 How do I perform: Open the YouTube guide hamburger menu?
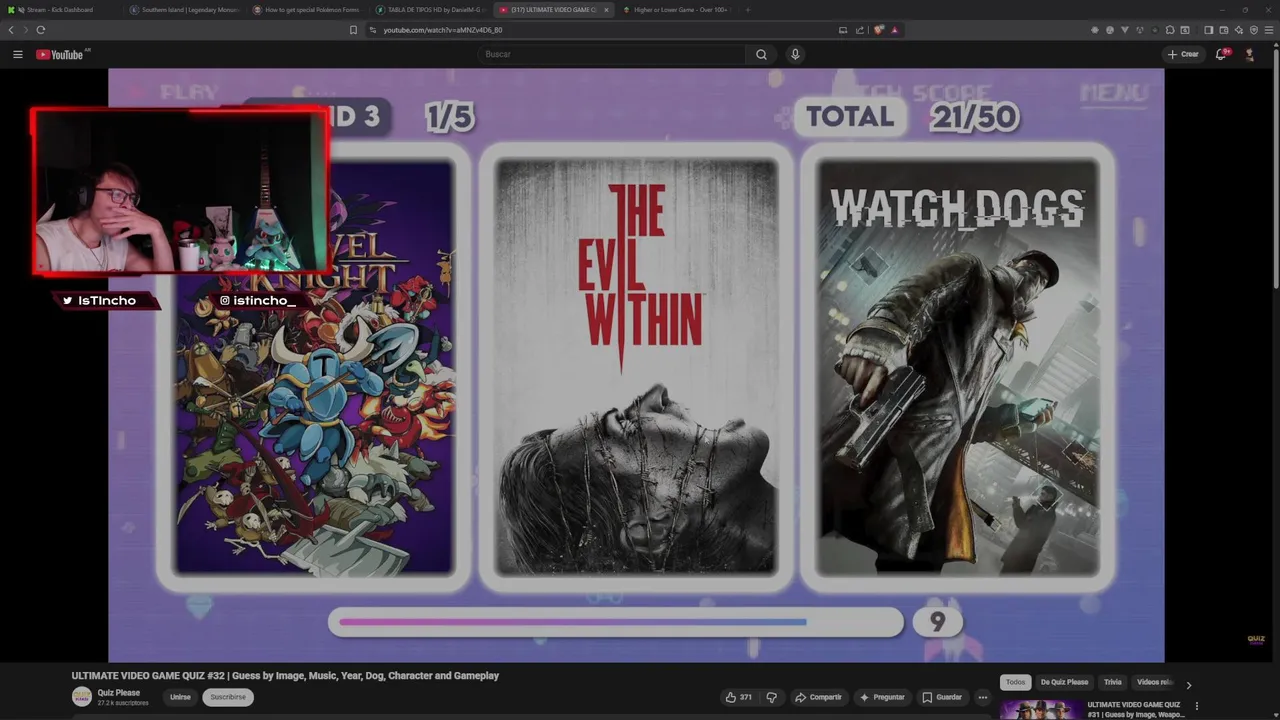click(17, 54)
